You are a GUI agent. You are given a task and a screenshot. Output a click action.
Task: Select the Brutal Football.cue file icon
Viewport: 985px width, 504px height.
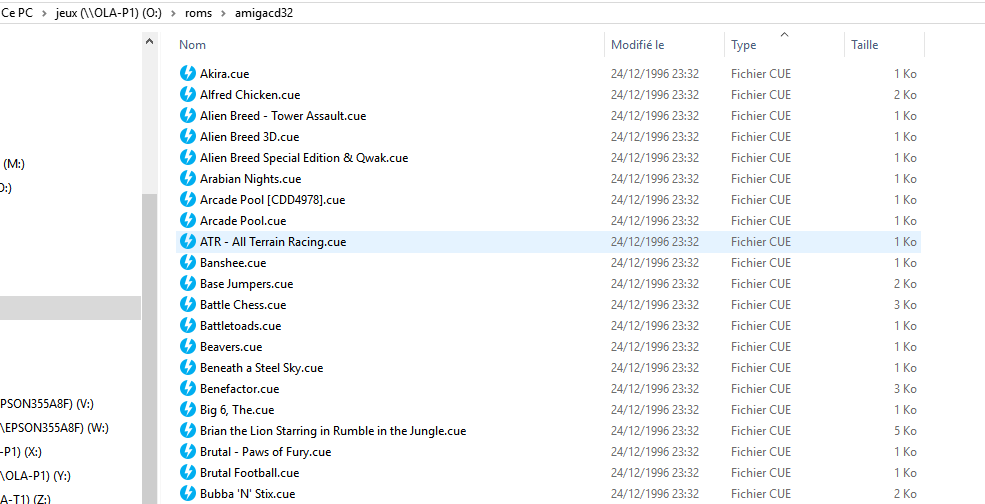coord(187,472)
